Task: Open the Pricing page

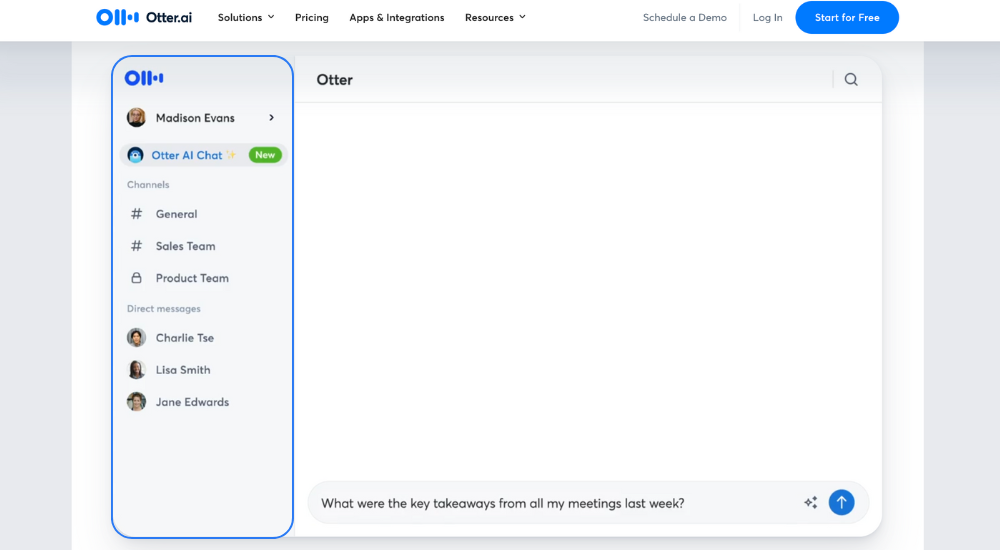Action: coord(312,17)
